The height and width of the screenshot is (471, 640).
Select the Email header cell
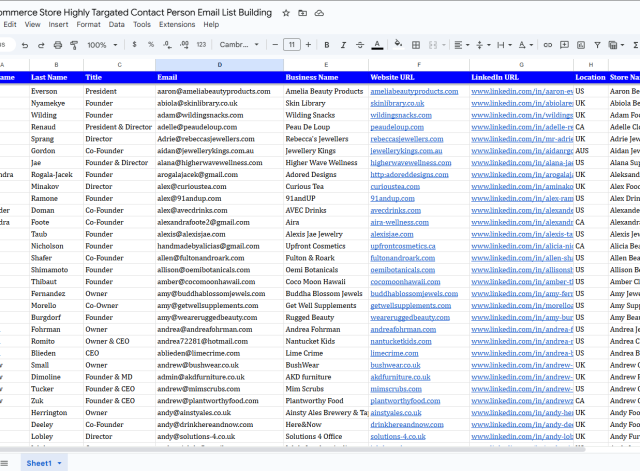click(x=220, y=77)
